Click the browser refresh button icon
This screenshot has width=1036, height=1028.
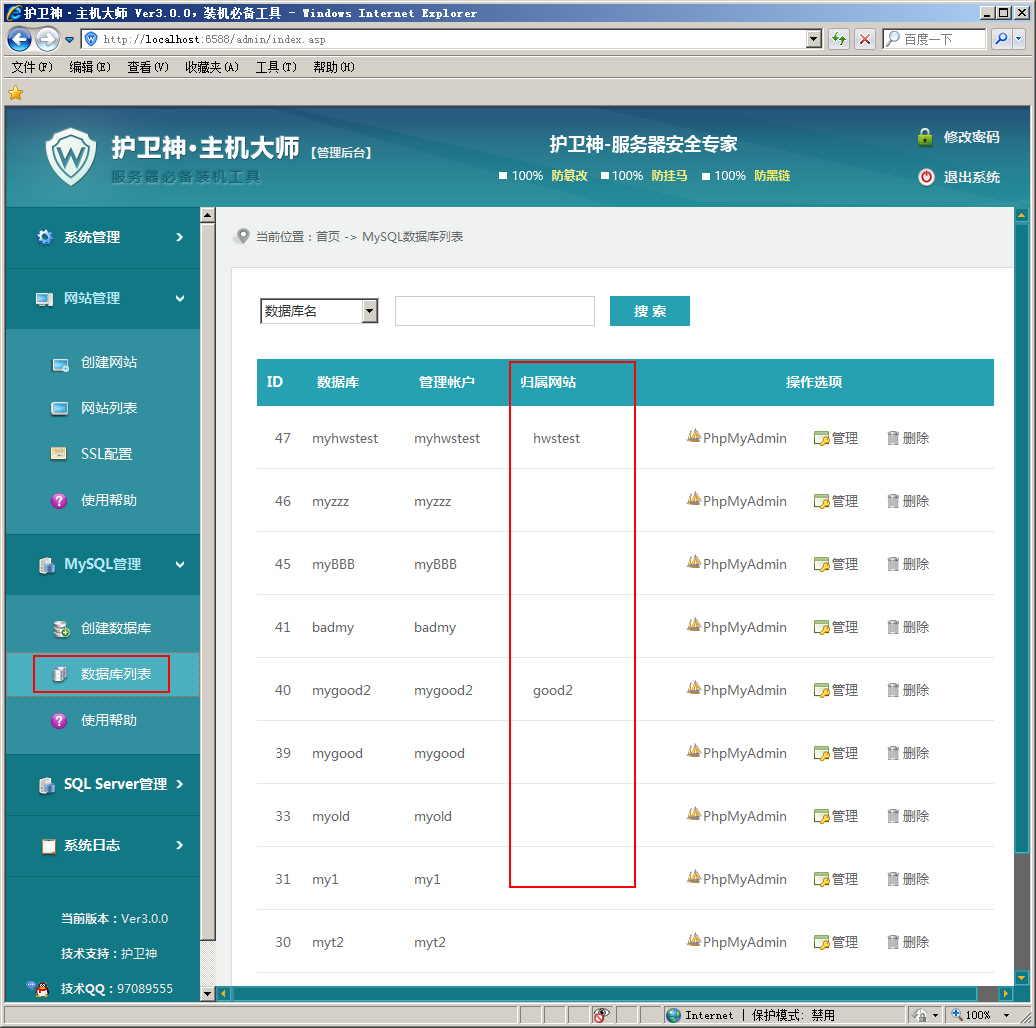(x=839, y=39)
